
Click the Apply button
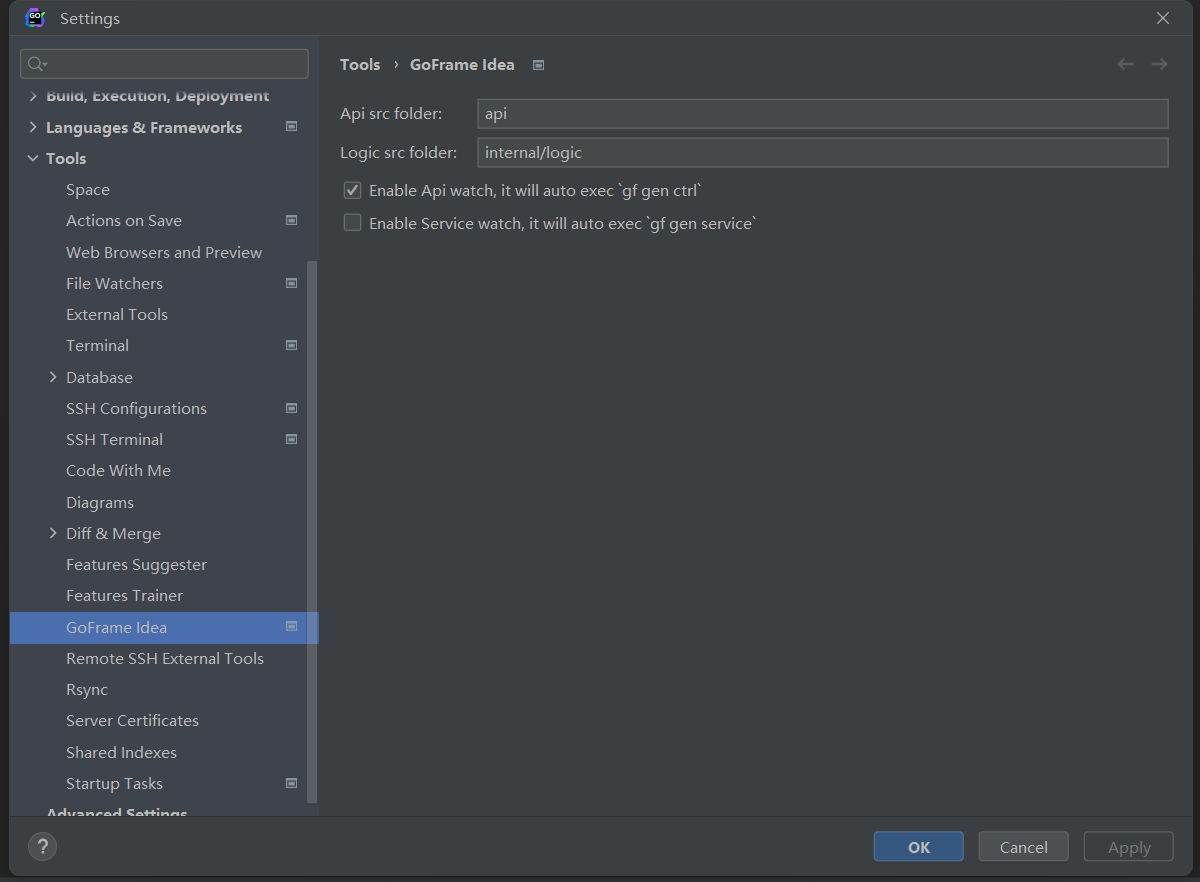pos(1129,847)
